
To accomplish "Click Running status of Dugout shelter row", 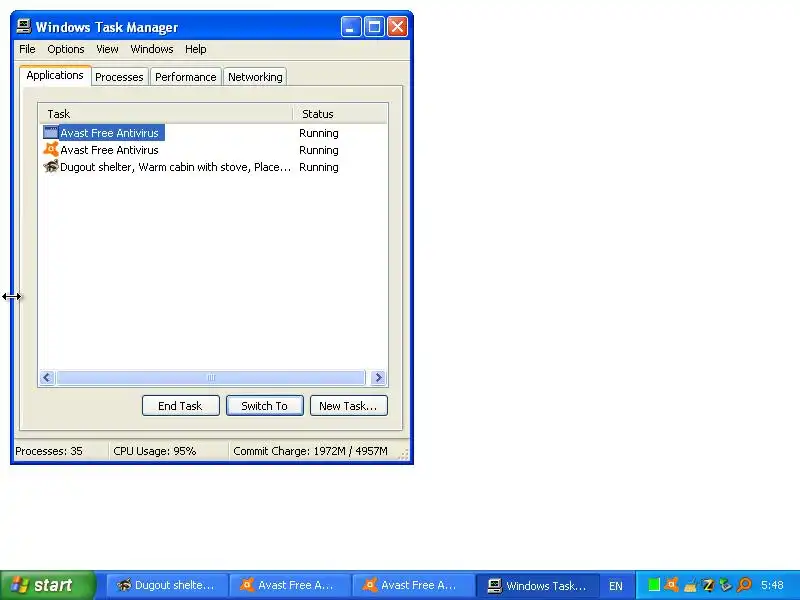I will (319, 167).
